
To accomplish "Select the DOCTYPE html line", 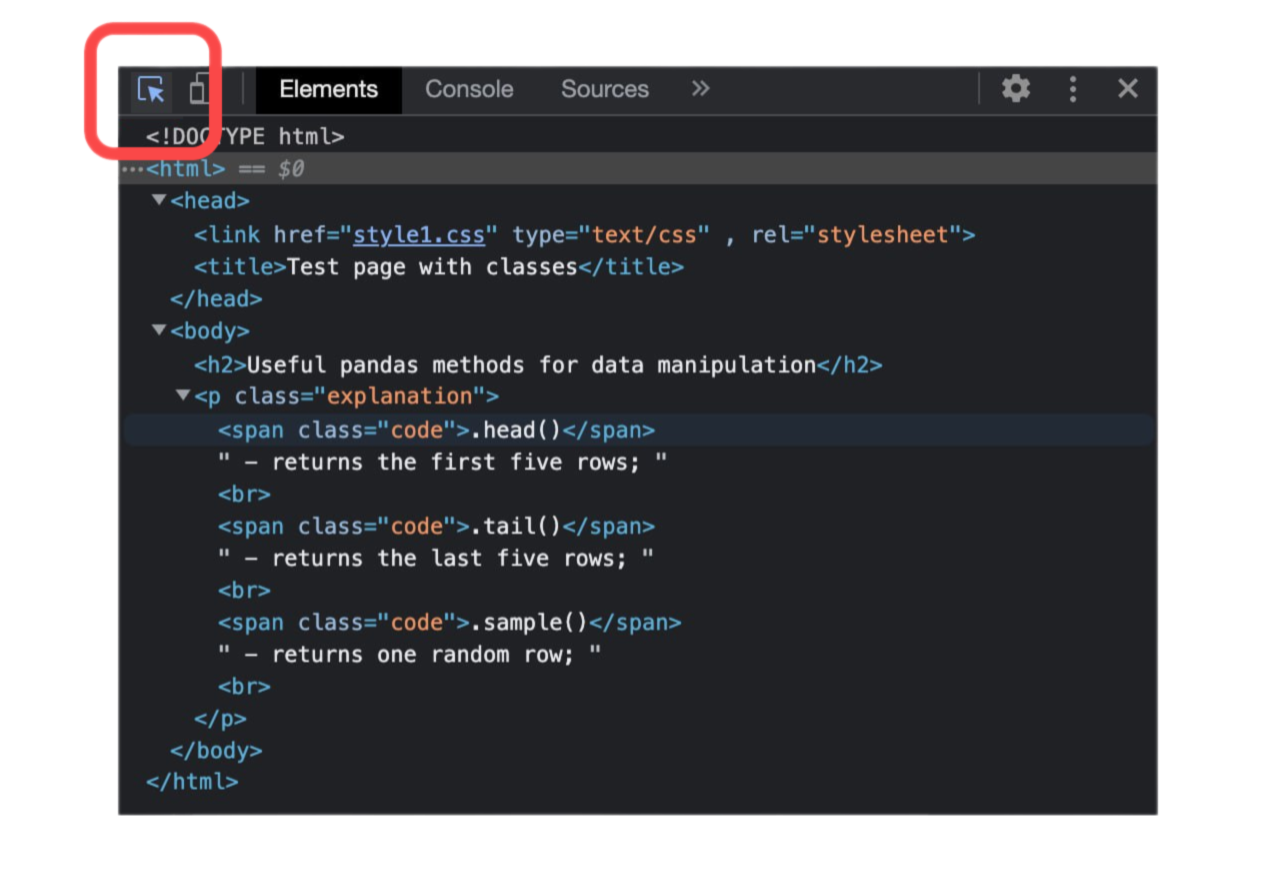I will point(245,137).
